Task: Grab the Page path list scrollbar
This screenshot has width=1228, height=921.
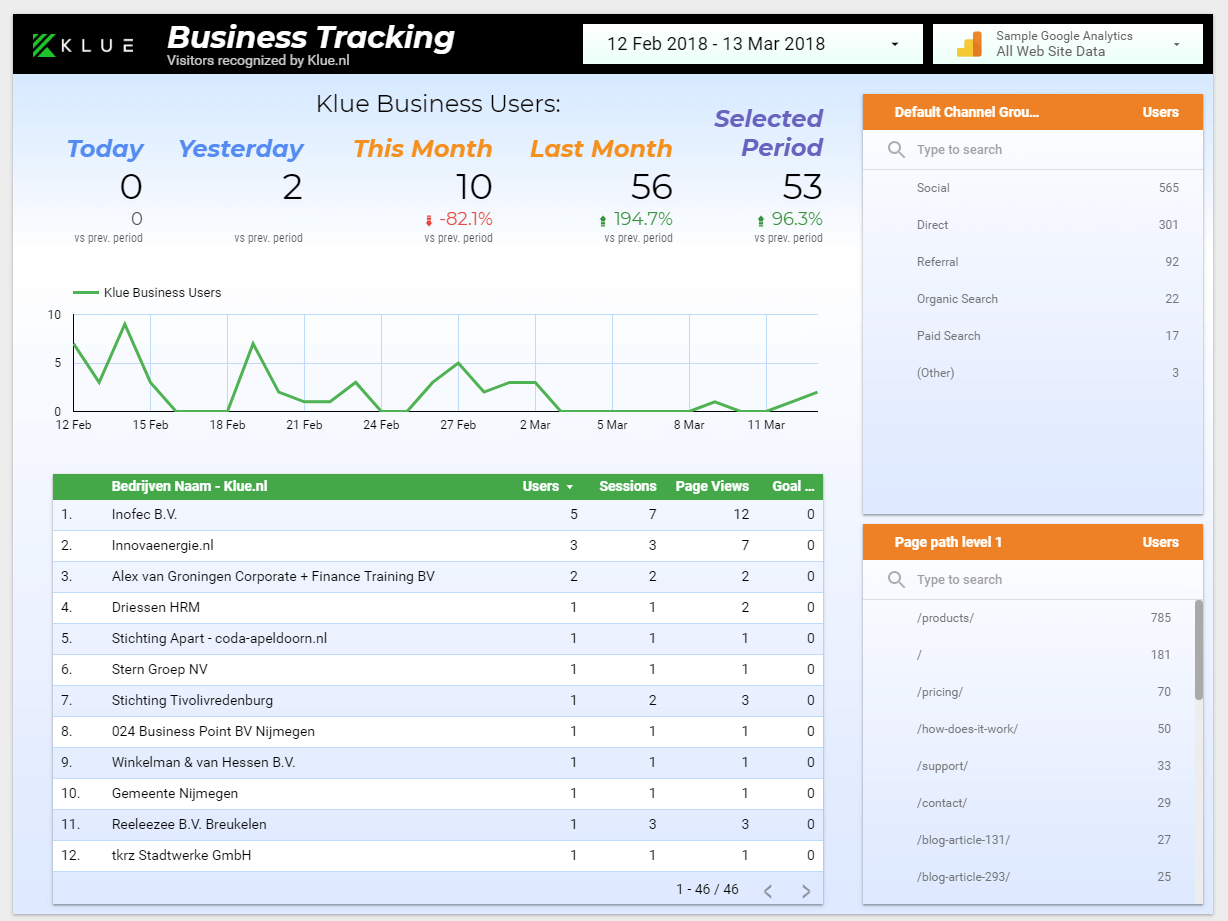Action: (1199, 650)
